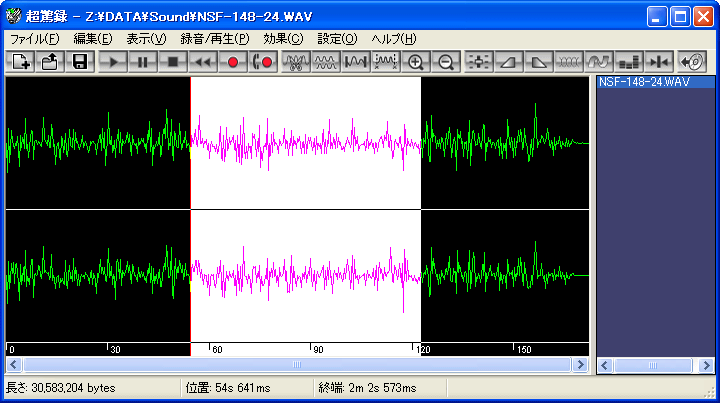The height and width of the screenshot is (403, 720).
Task: Close the 超驚録 window
Action: [x=703, y=17]
